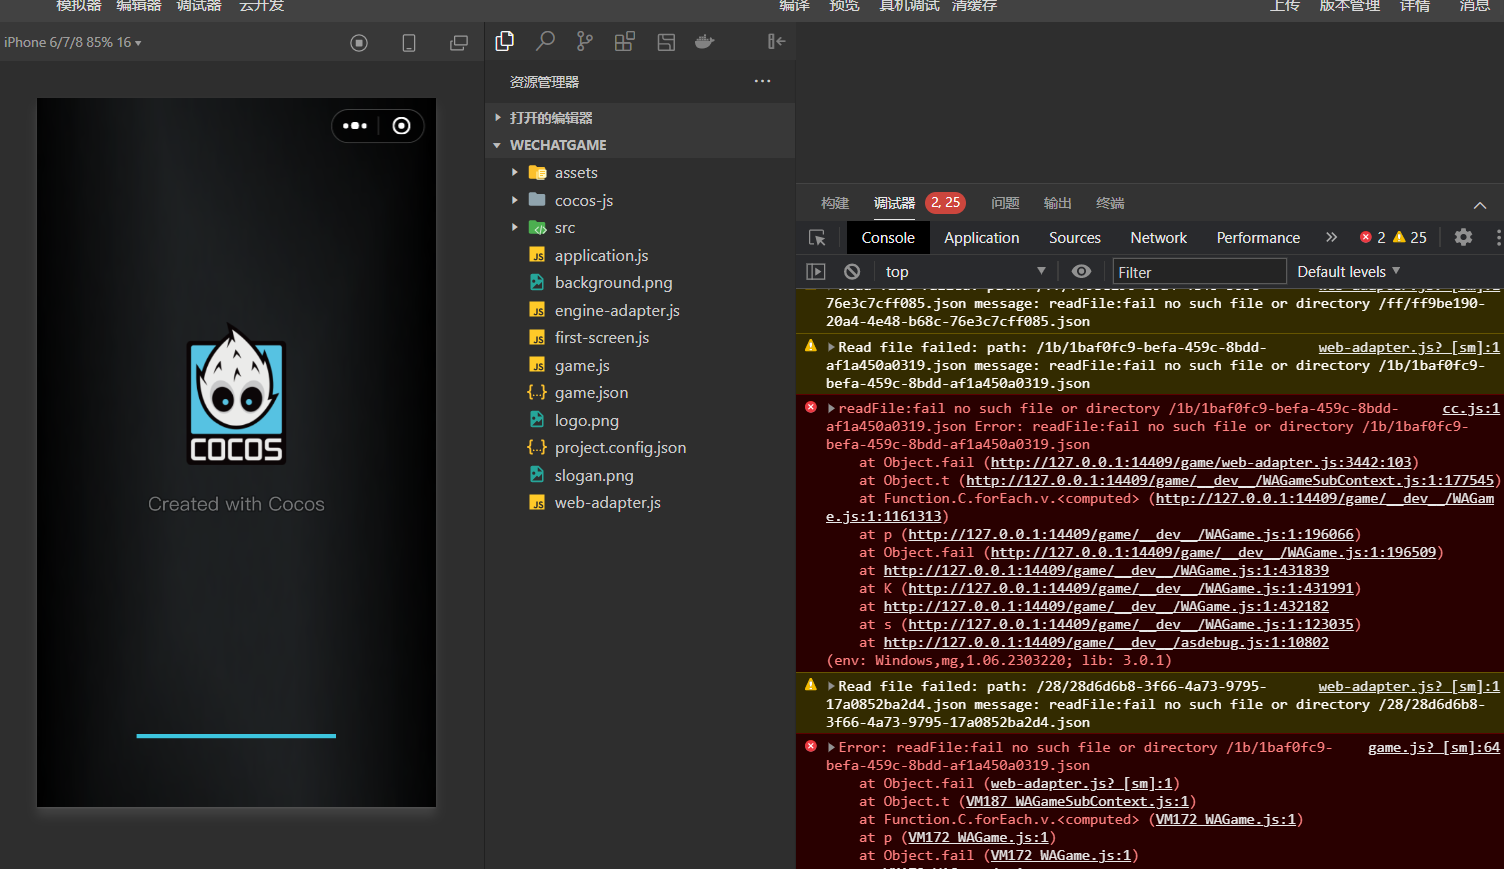Click the explorer files icon
1504x869 pixels.
click(x=505, y=41)
